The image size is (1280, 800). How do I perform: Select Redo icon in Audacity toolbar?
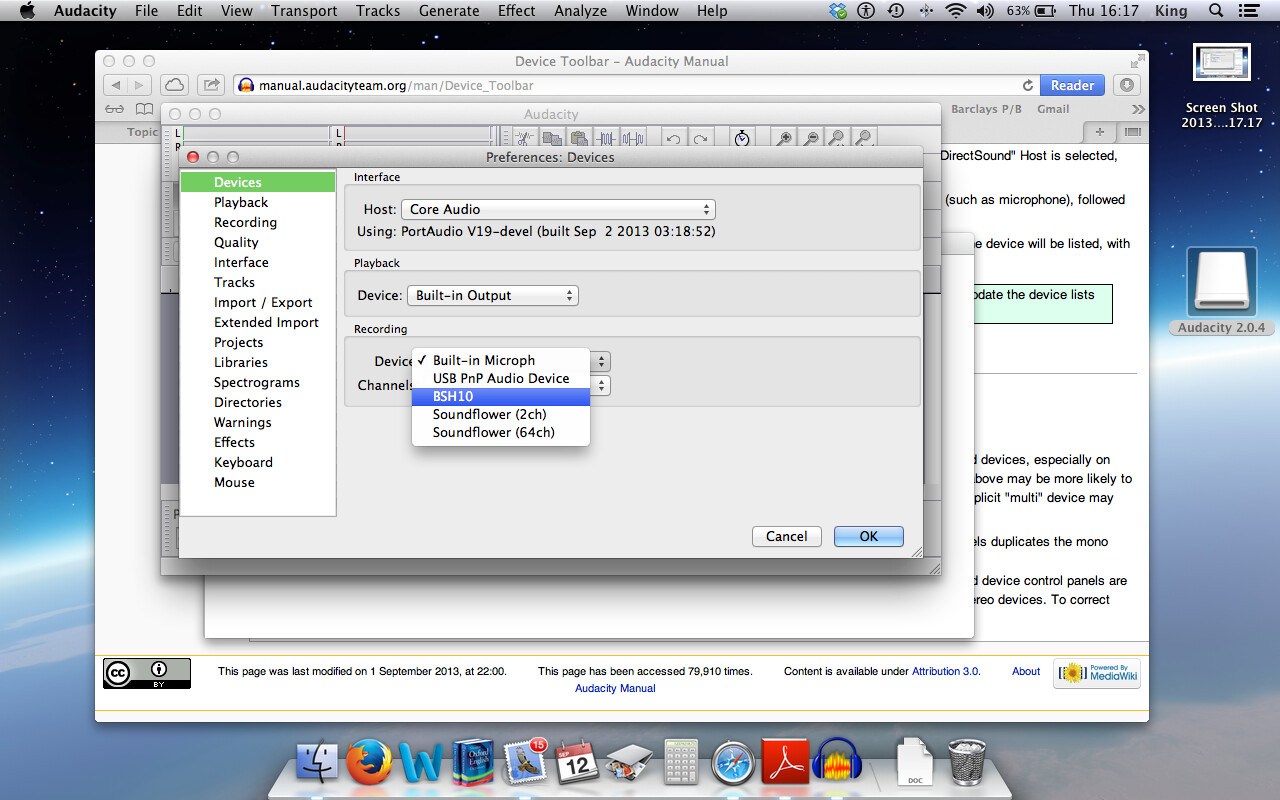[701, 139]
